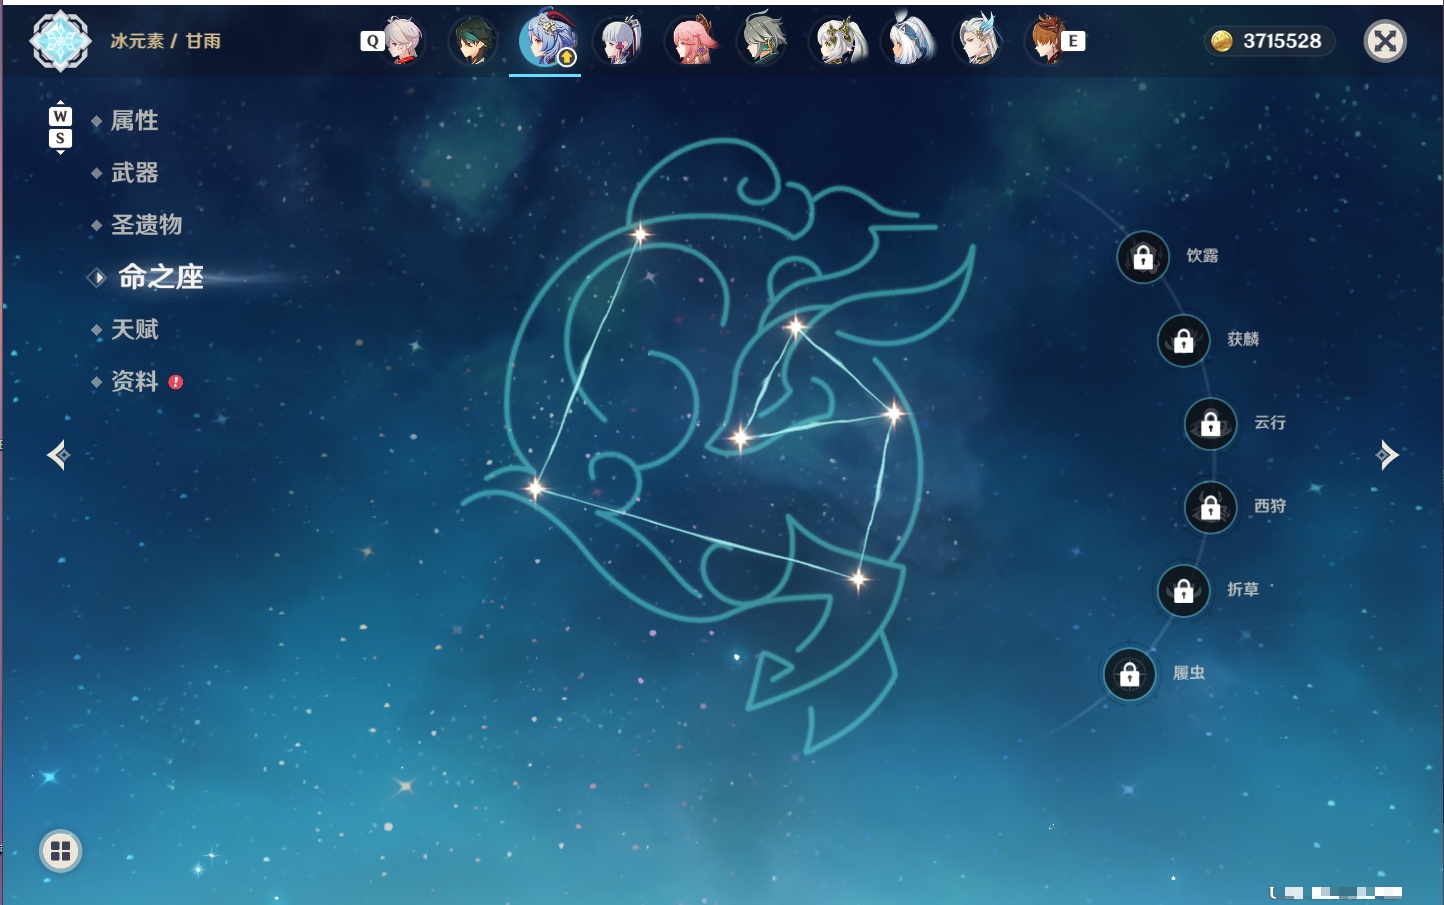Open the 圣遗物 artifacts menu

[146, 225]
